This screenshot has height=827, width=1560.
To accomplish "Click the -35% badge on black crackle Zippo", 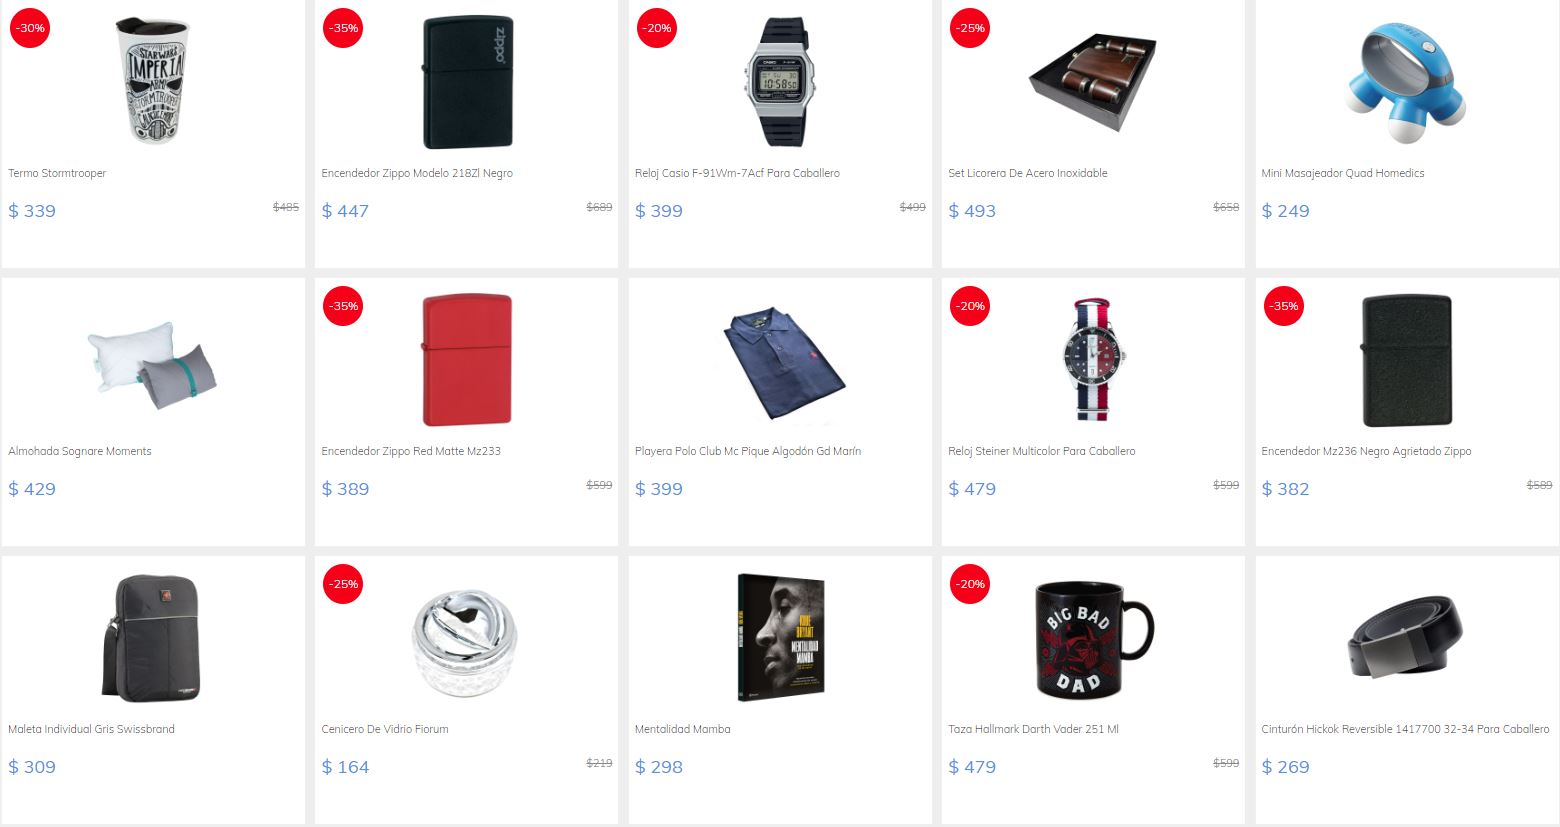I will [1283, 306].
